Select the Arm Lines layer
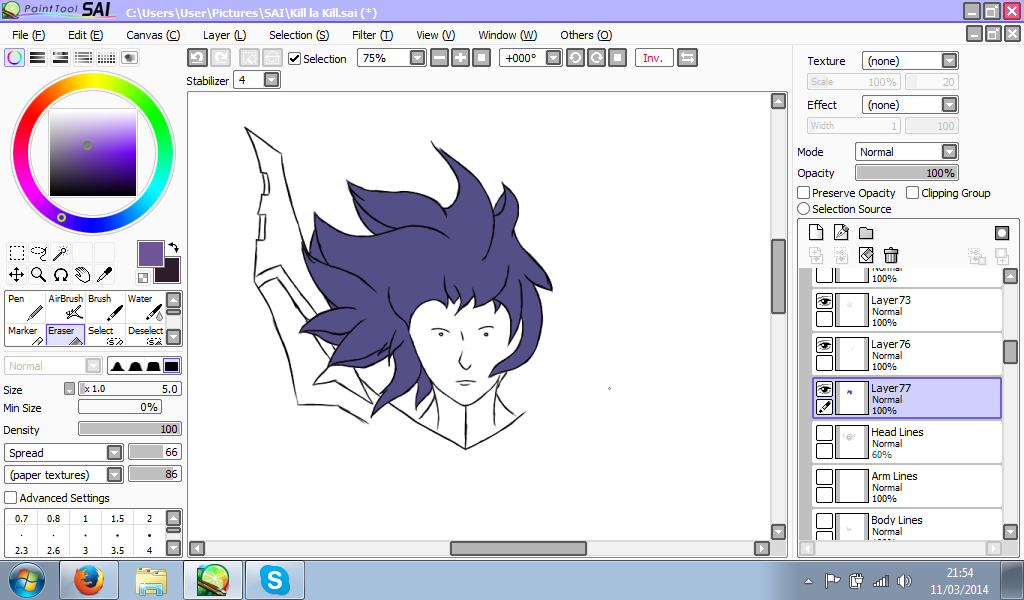This screenshot has width=1024, height=600. tap(907, 486)
